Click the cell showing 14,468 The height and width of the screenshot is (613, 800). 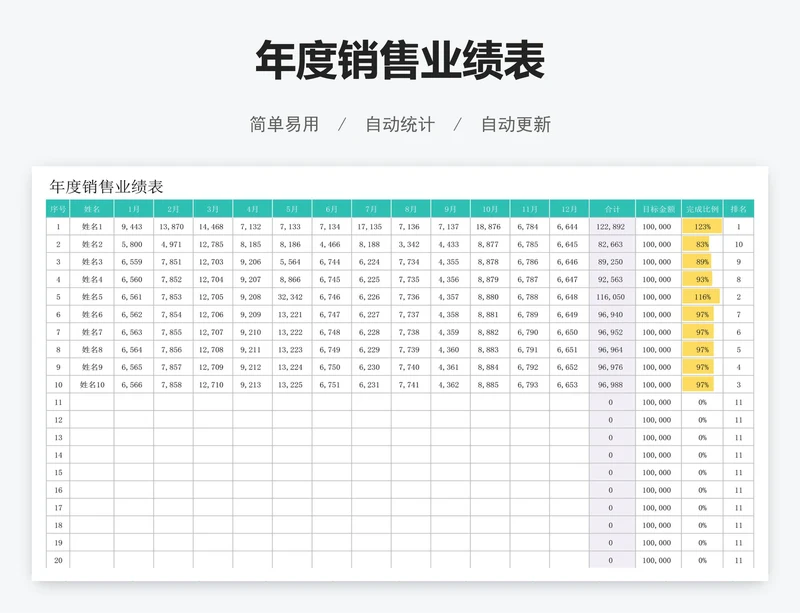[x=211, y=227]
